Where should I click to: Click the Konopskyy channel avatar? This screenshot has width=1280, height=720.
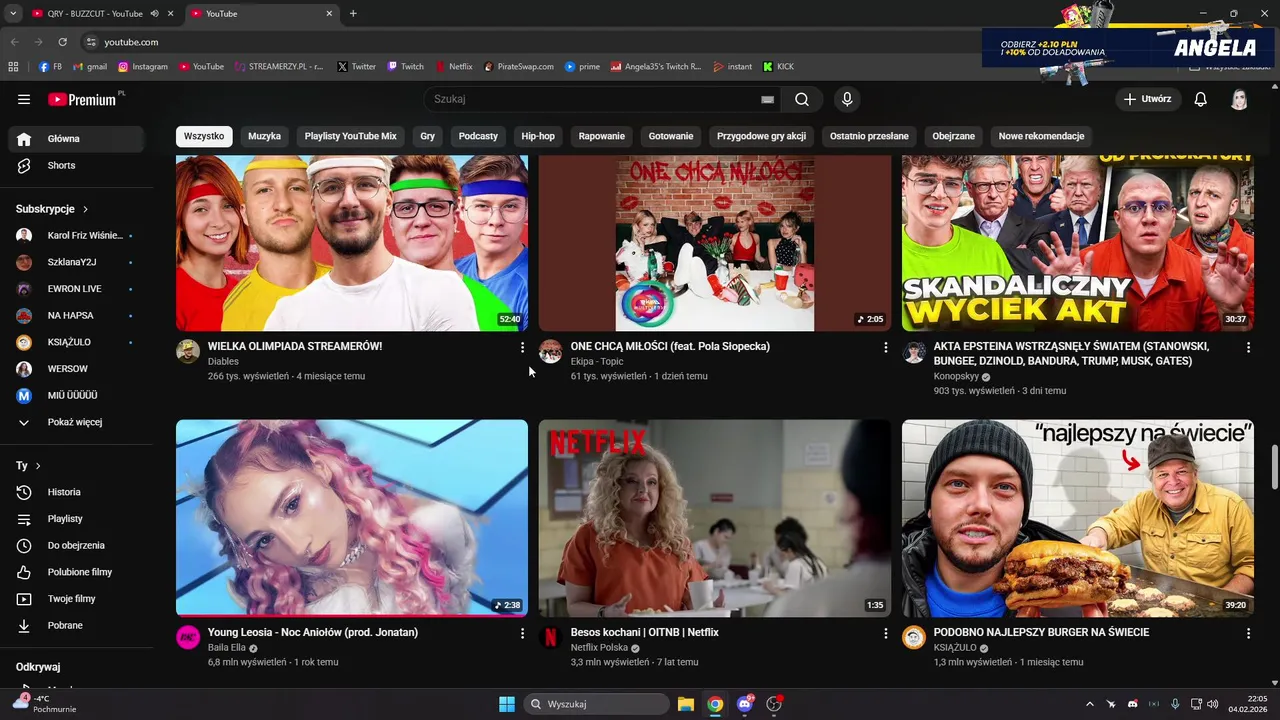click(x=914, y=351)
